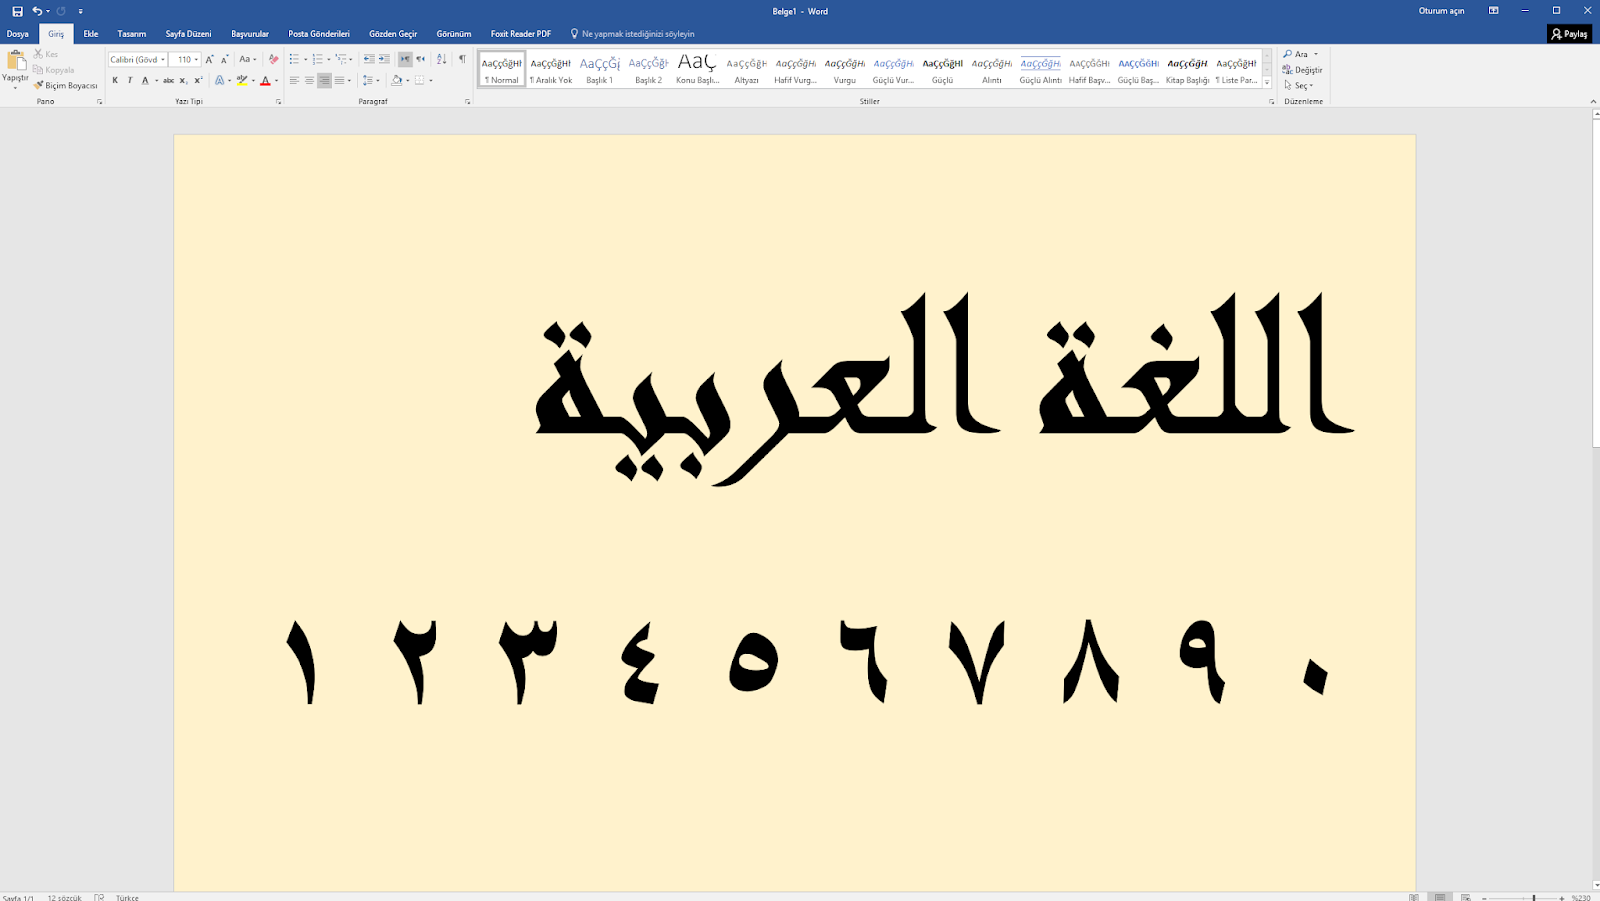
Task: Select the superscript icon
Action: [x=198, y=80]
